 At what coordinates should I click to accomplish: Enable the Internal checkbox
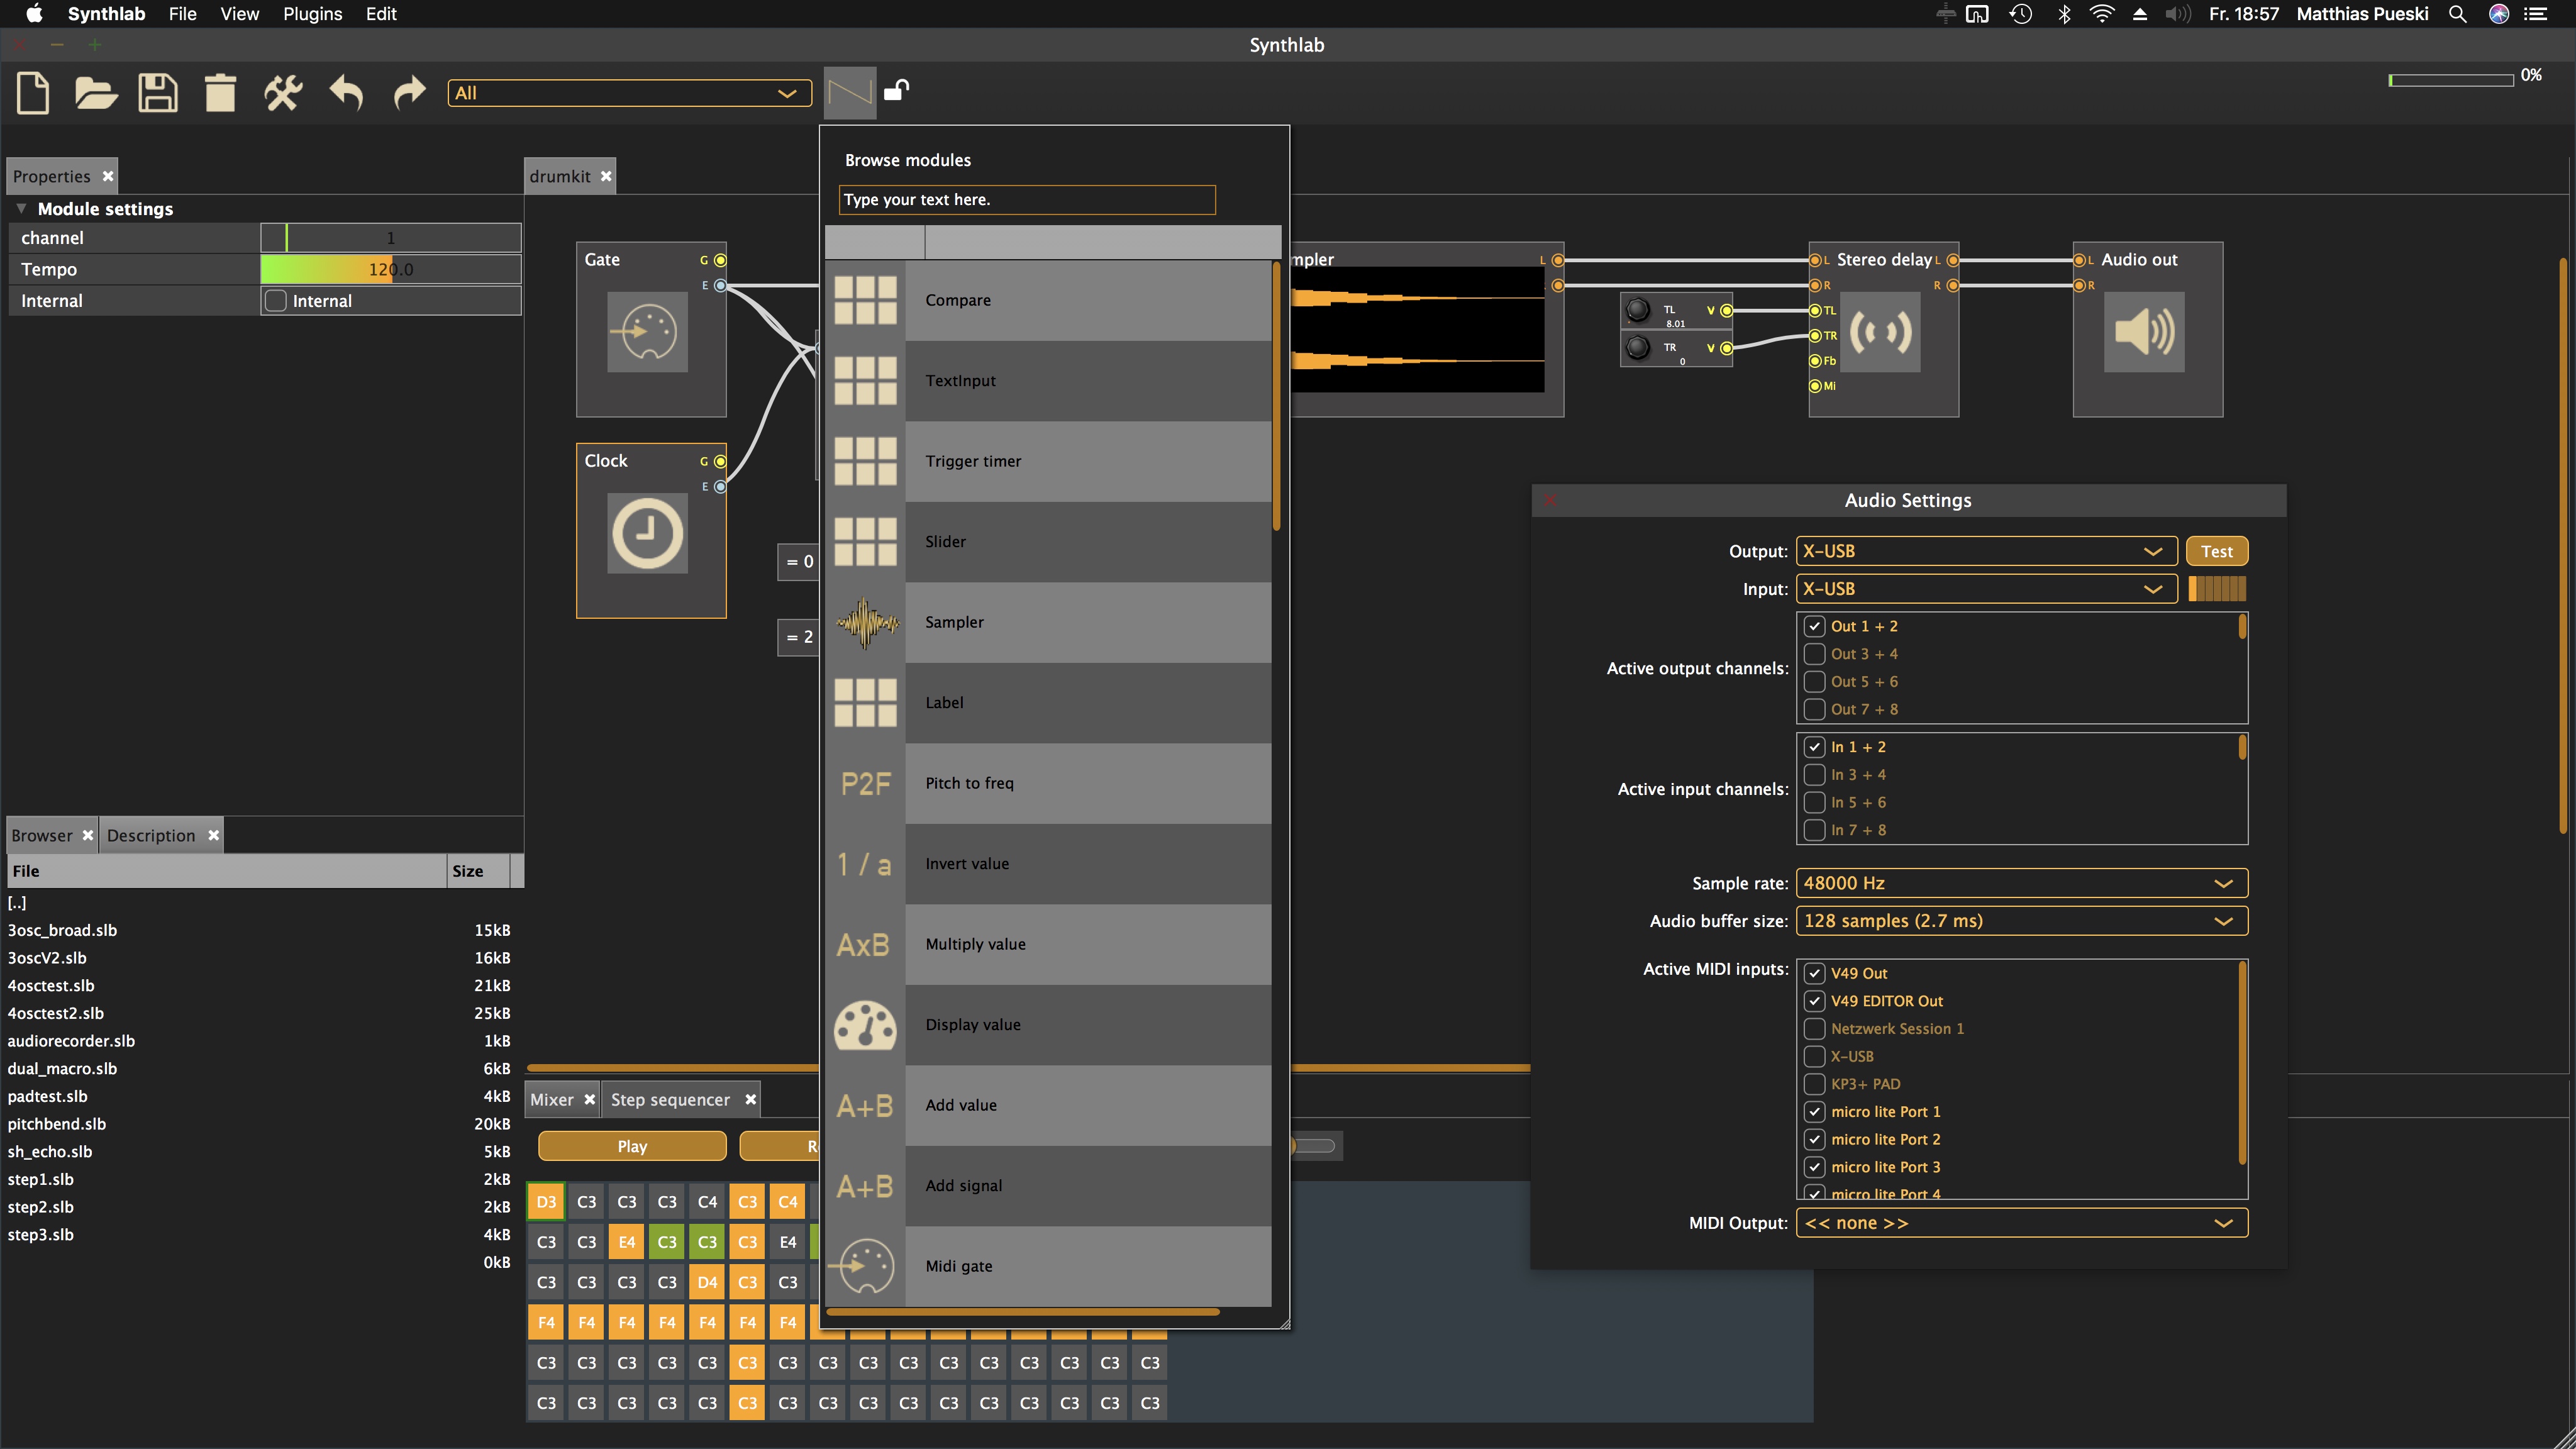click(x=276, y=301)
